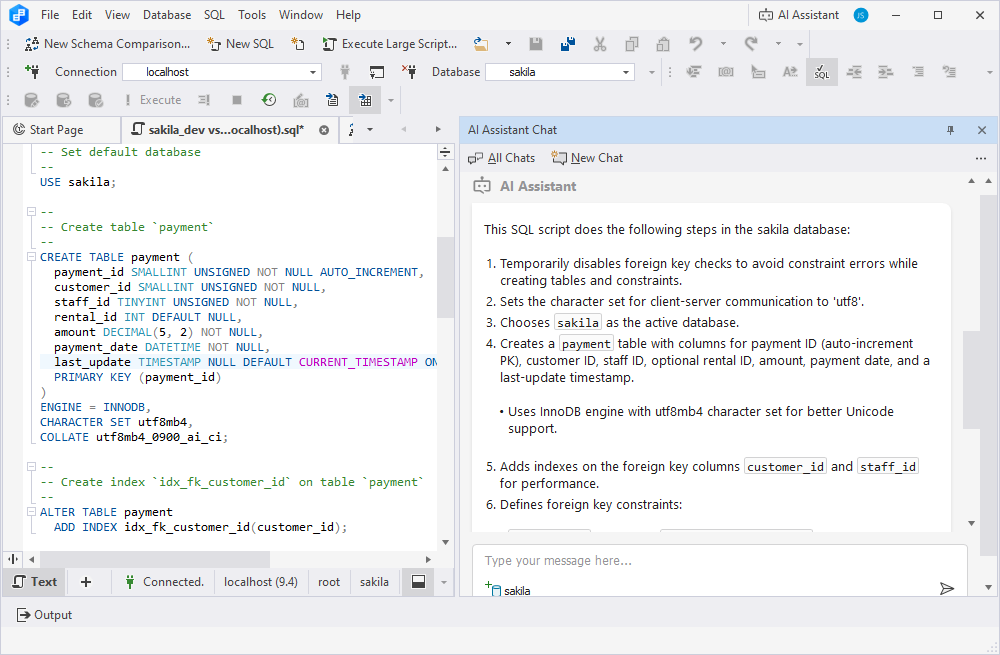Switch to the Start Page tab
The image size is (1000, 655).
[x=60, y=129]
